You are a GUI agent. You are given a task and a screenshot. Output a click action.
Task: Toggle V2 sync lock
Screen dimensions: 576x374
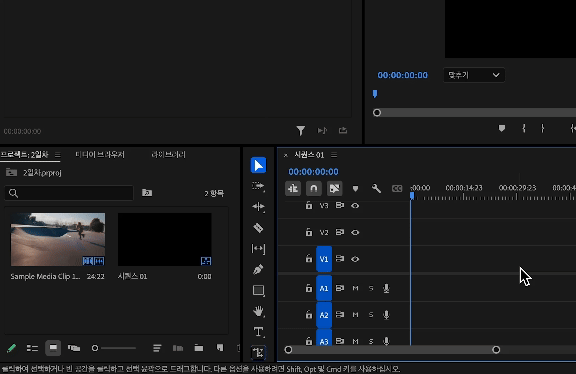coord(340,232)
